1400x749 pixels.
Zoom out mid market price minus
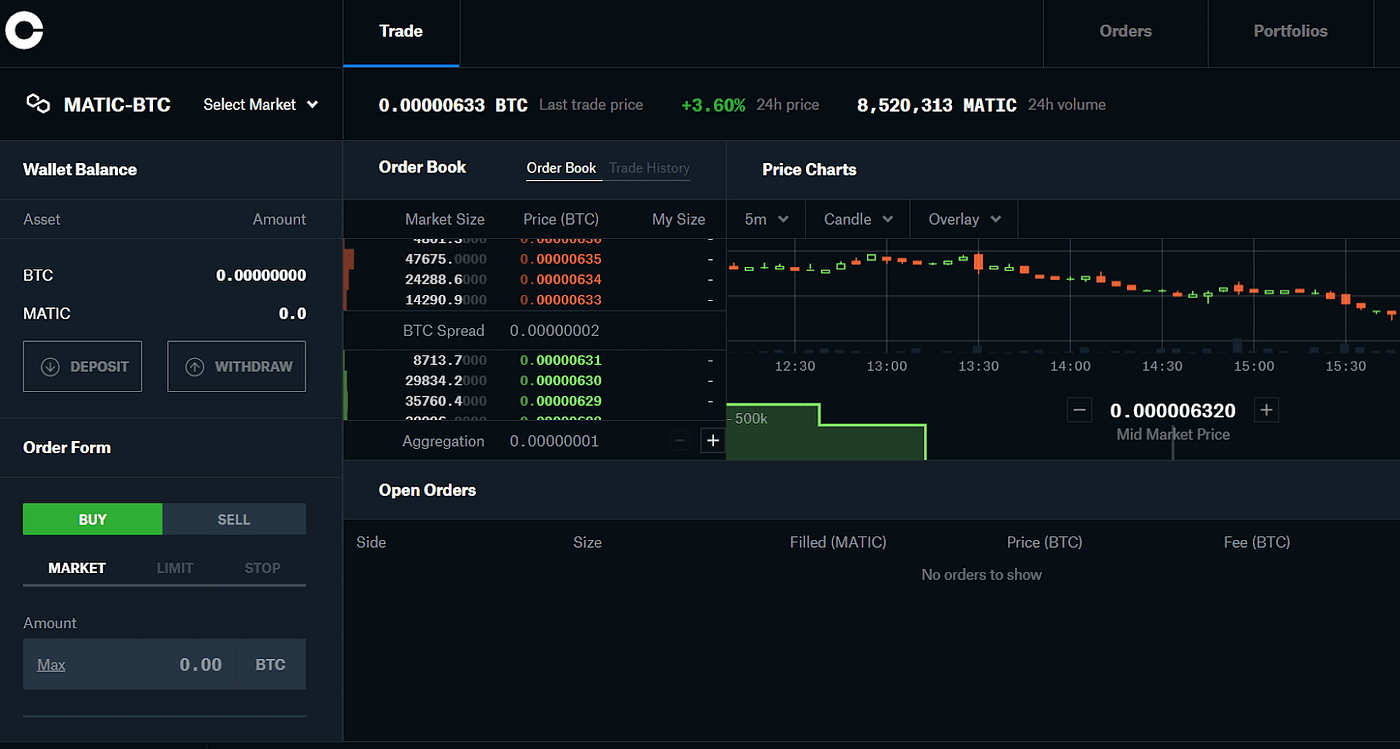pos(1079,410)
